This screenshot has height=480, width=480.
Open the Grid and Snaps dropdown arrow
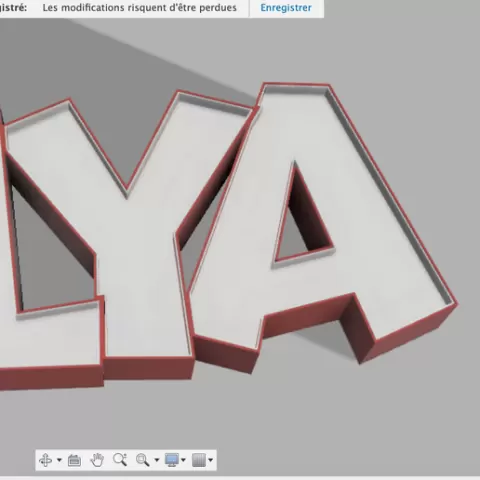click(x=211, y=460)
